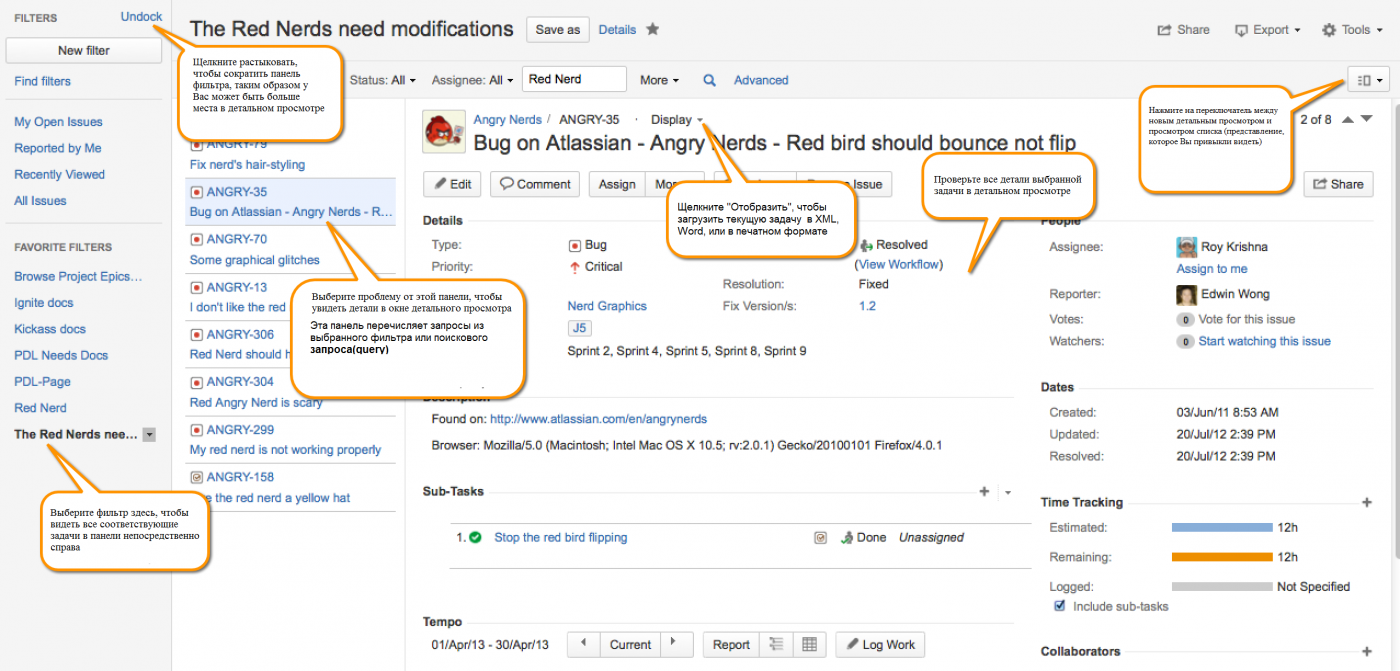The height and width of the screenshot is (671, 1400).
Task: Star this filter as a favorite
Action: click(x=653, y=30)
